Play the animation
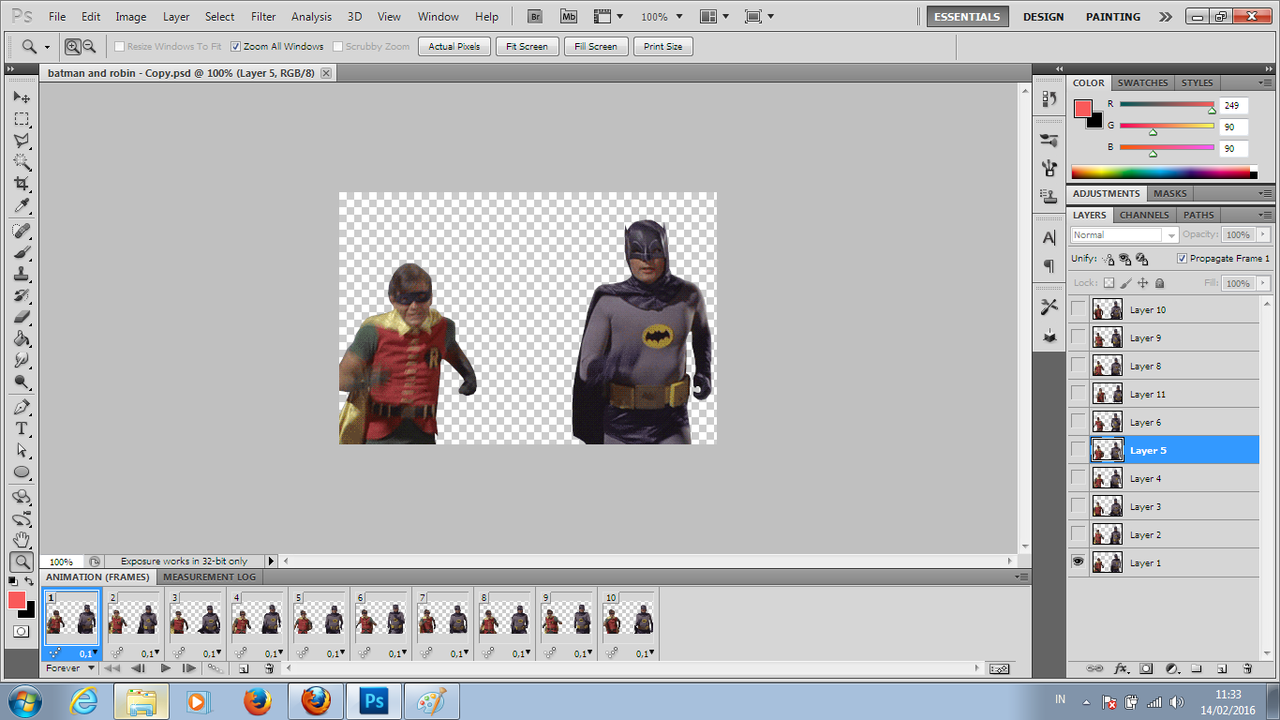The width and height of the screenshot is (1280, 720). click(165, 668)
